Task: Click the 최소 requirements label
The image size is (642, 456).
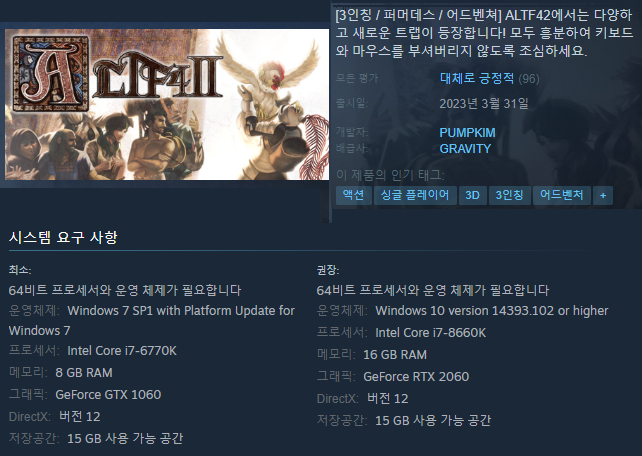Action: (x=20, y=270)
